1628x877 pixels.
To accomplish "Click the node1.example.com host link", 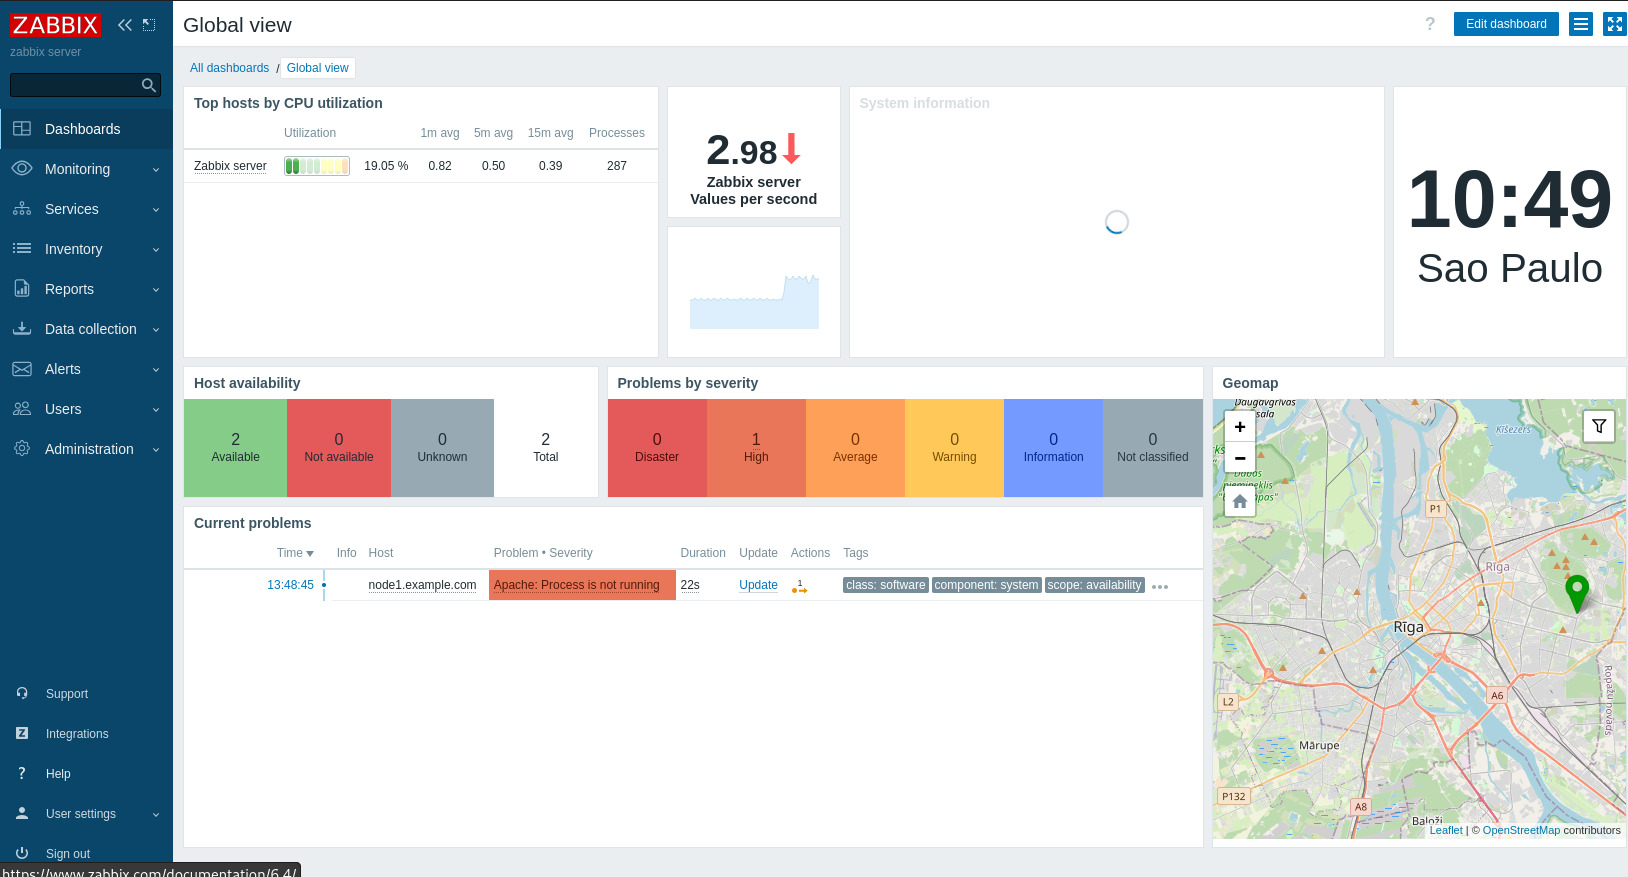I will [x=422, y=585].
